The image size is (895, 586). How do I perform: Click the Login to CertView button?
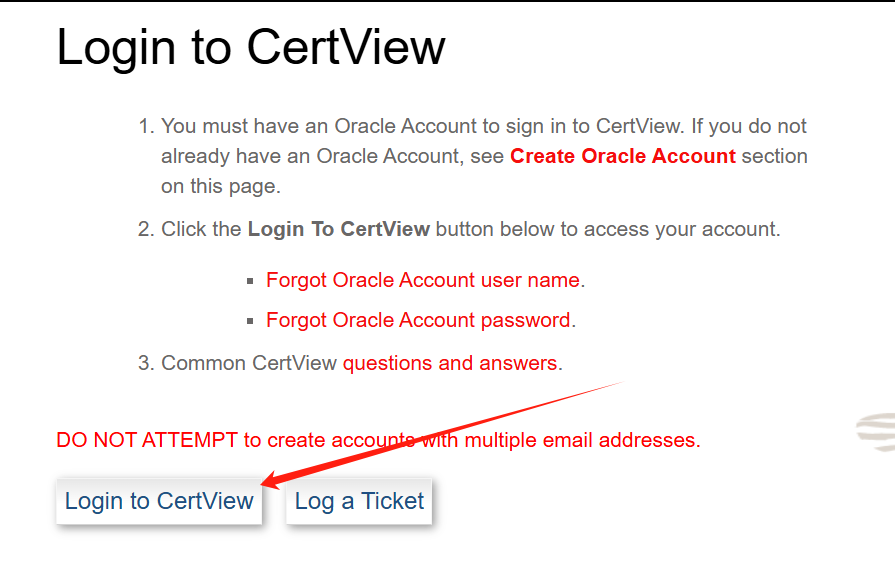click(159, 501)
